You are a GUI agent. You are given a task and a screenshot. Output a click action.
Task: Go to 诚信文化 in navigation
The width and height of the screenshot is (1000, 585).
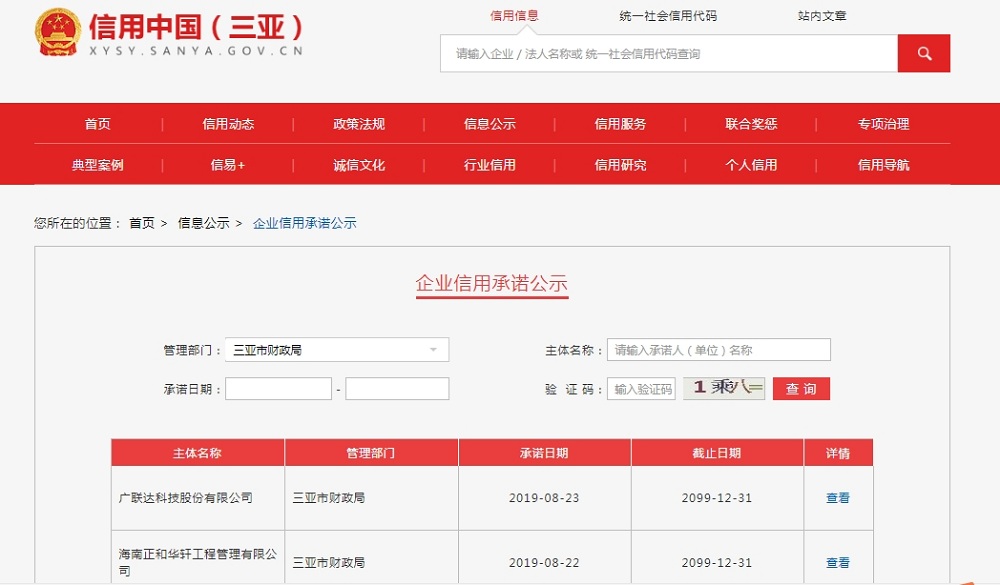359,165
